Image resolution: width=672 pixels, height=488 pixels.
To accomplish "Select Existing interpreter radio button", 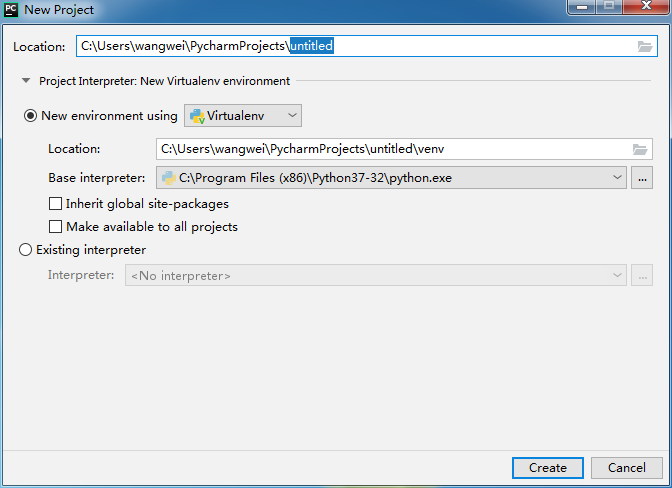I will tap(25, 250).
